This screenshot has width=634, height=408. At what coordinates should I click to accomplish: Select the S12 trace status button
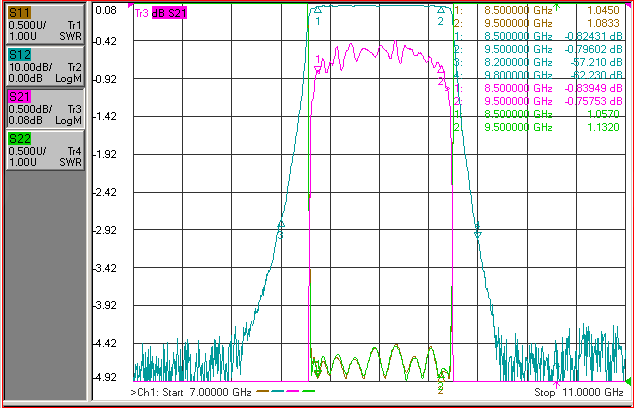pos(45,66)
